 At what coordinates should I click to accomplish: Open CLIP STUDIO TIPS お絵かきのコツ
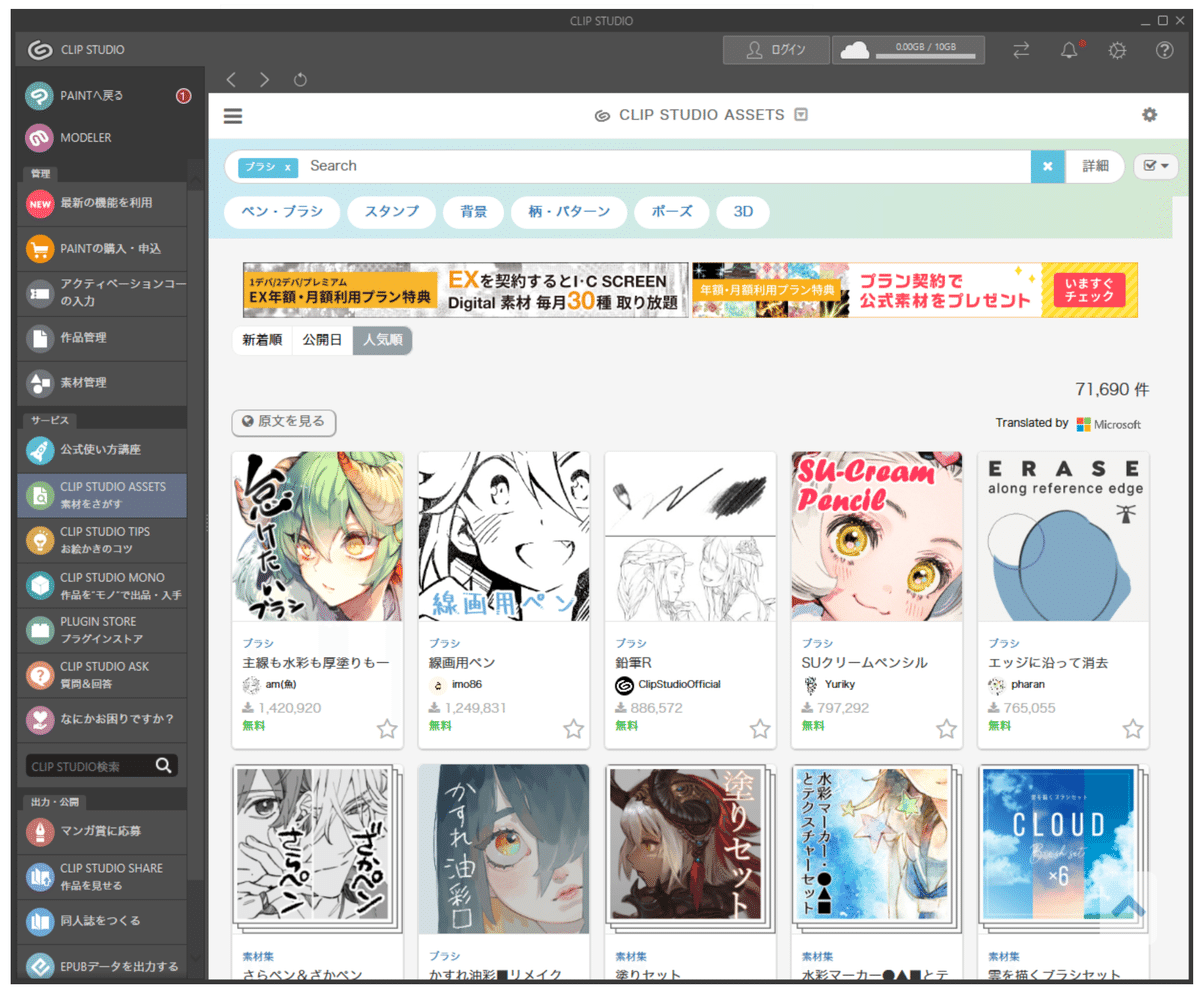(x=103, y=540)
